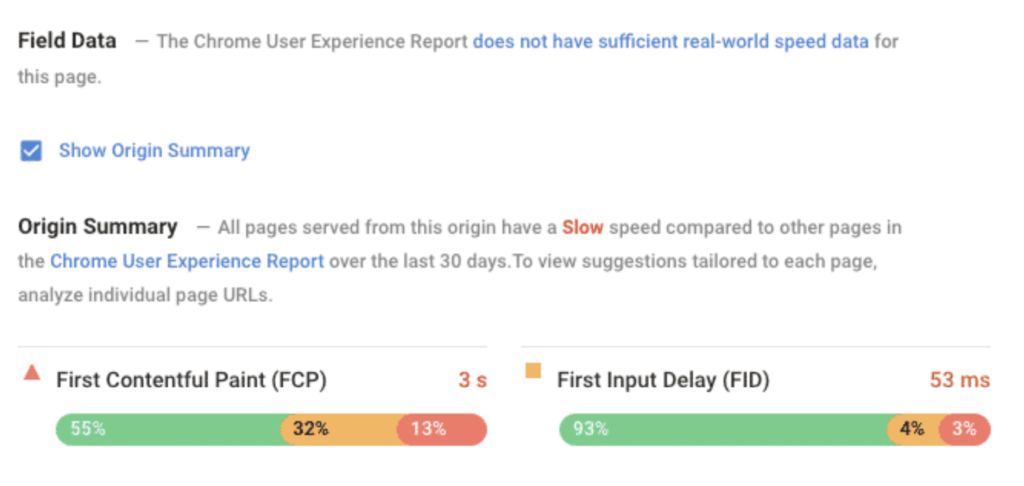Open the insufficient real-world speed data link

tap(670, 42)
